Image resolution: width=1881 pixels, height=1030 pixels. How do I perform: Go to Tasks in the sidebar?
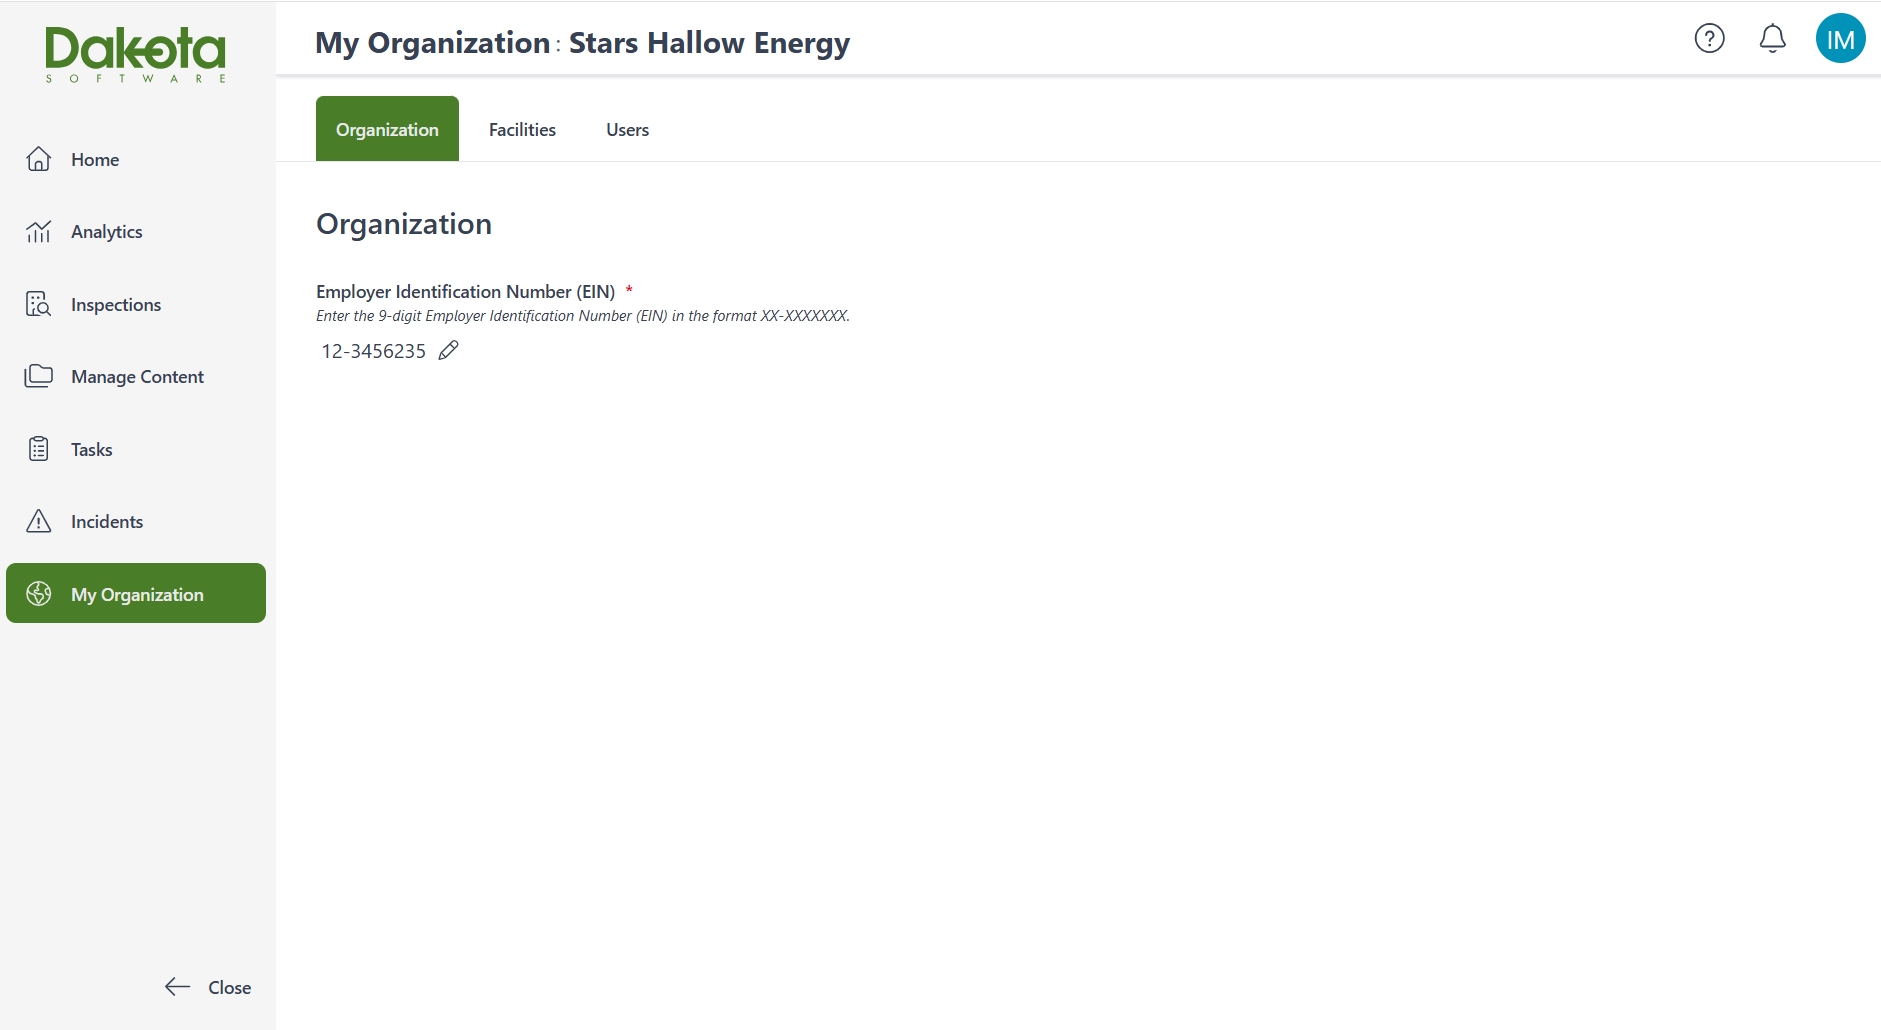point(91,449)
